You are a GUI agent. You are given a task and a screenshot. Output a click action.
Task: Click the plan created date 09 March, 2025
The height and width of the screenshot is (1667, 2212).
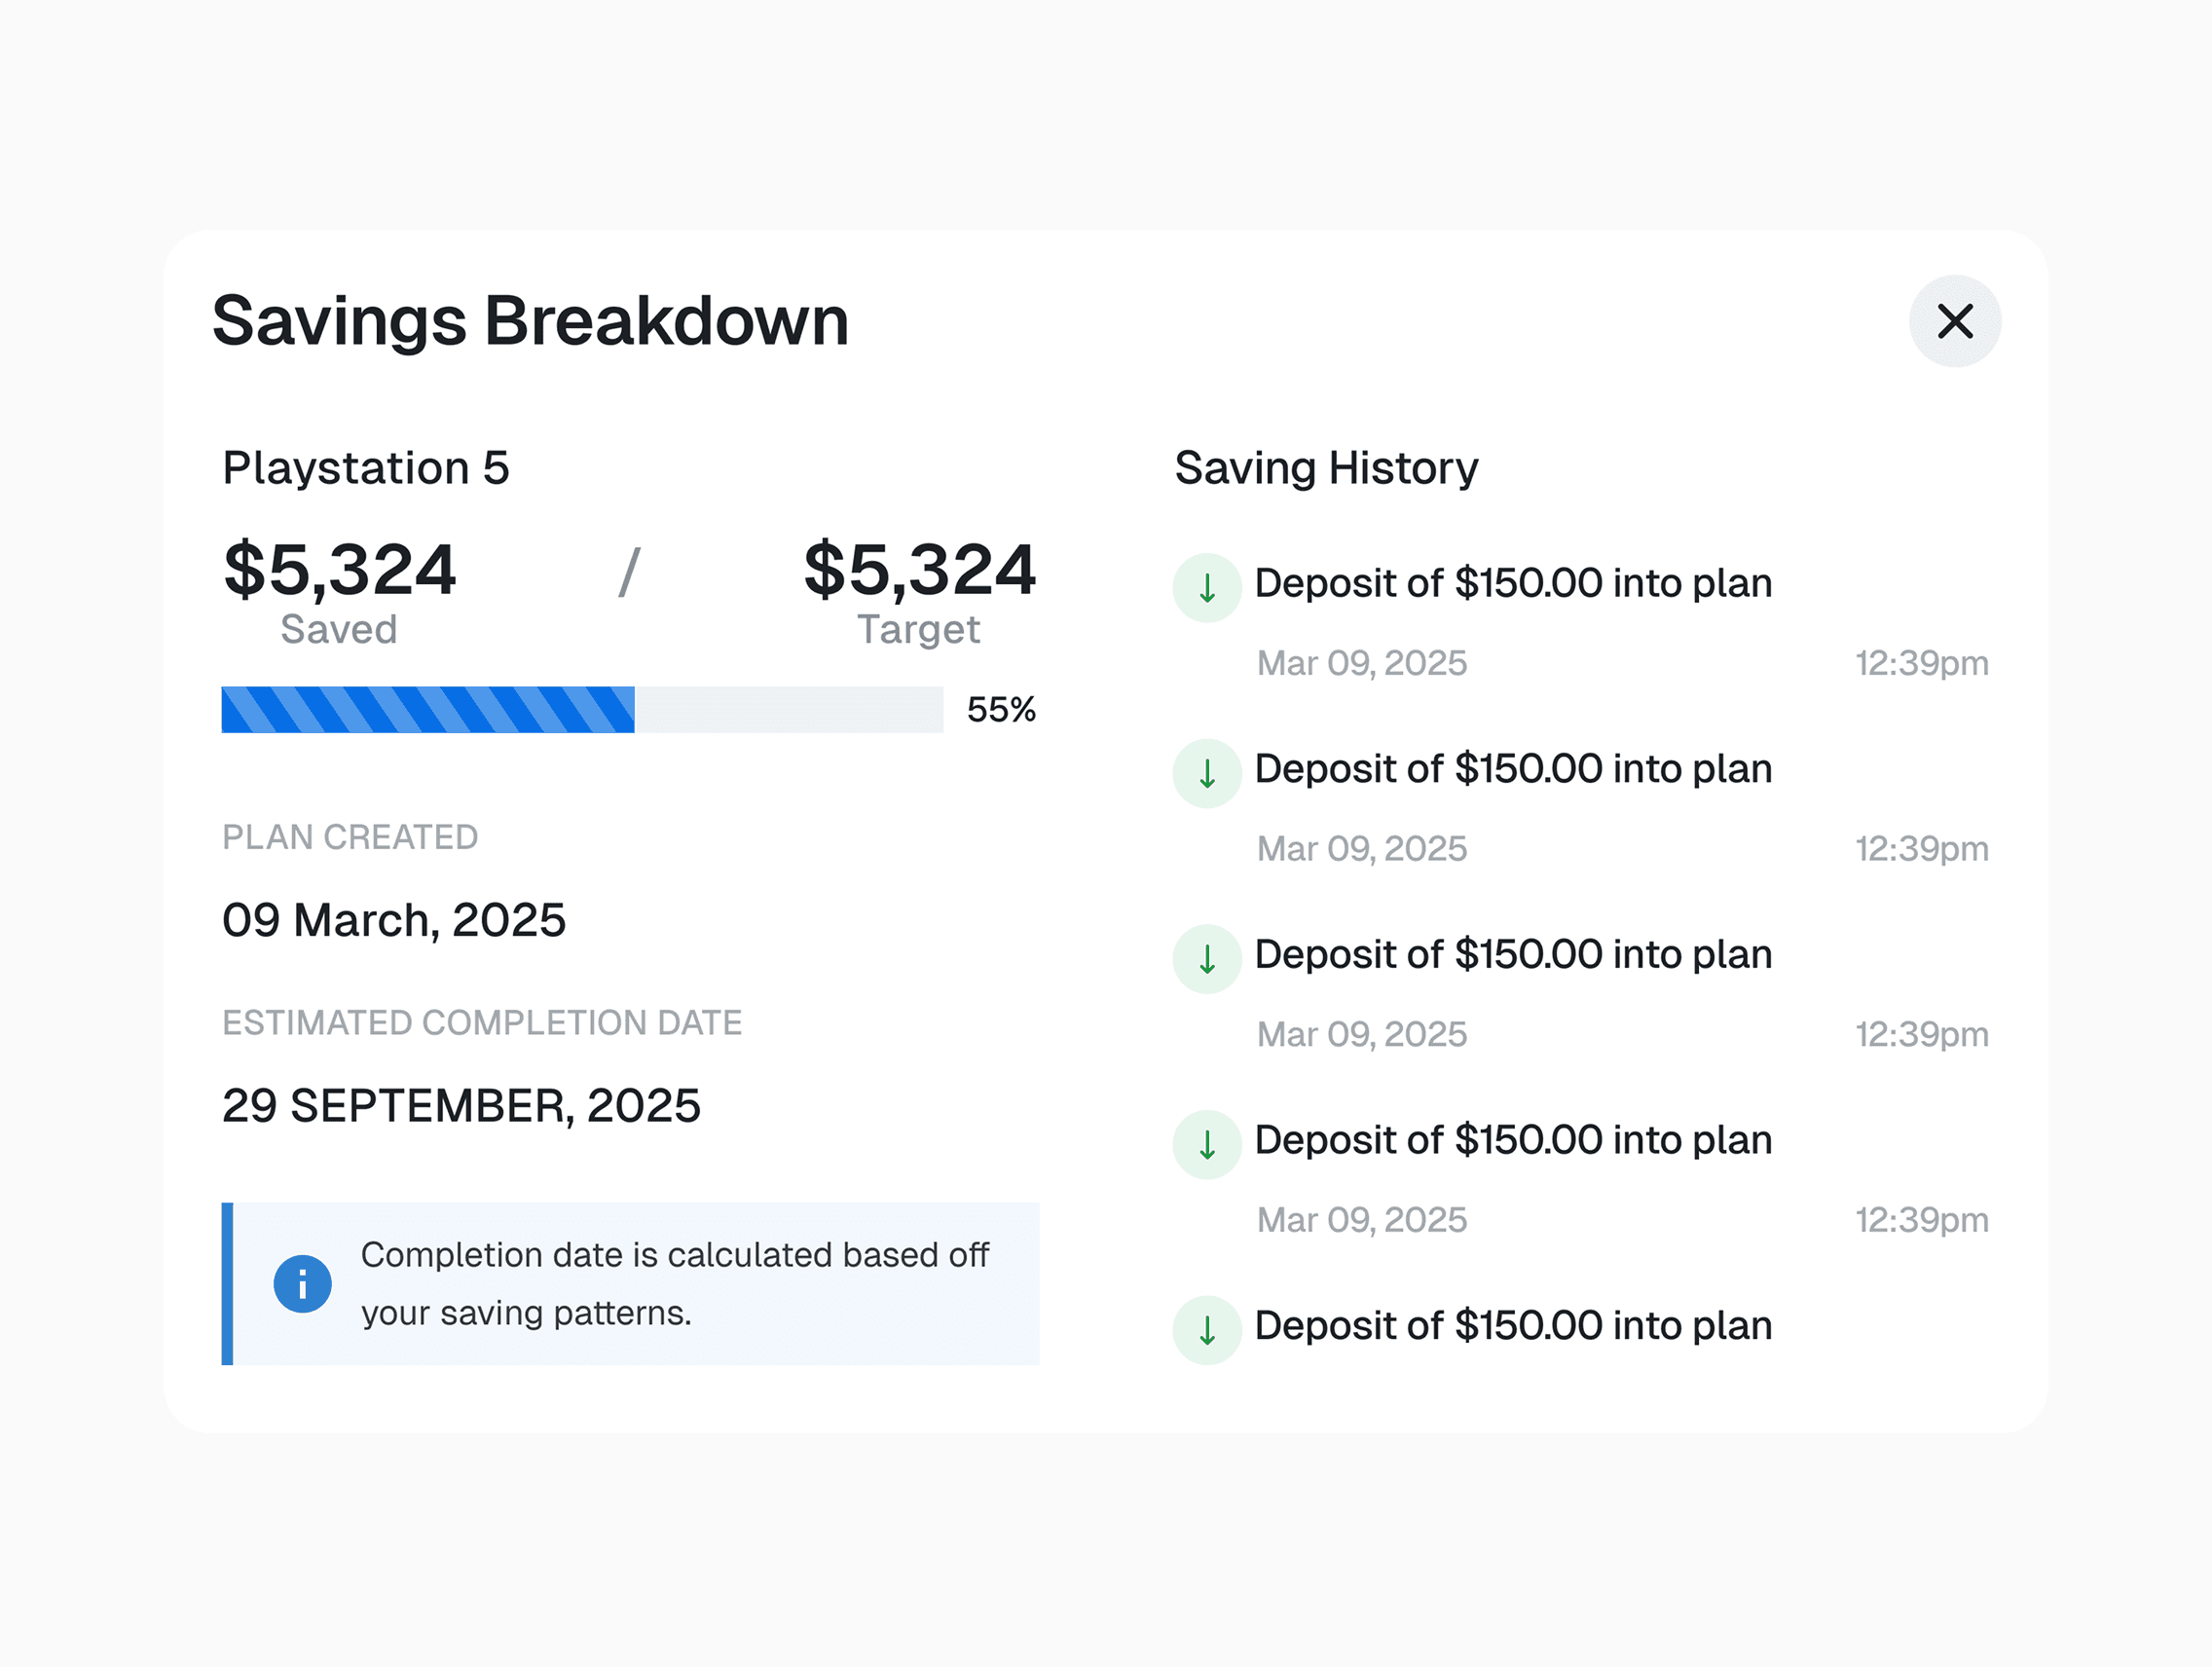pos(393,920)
